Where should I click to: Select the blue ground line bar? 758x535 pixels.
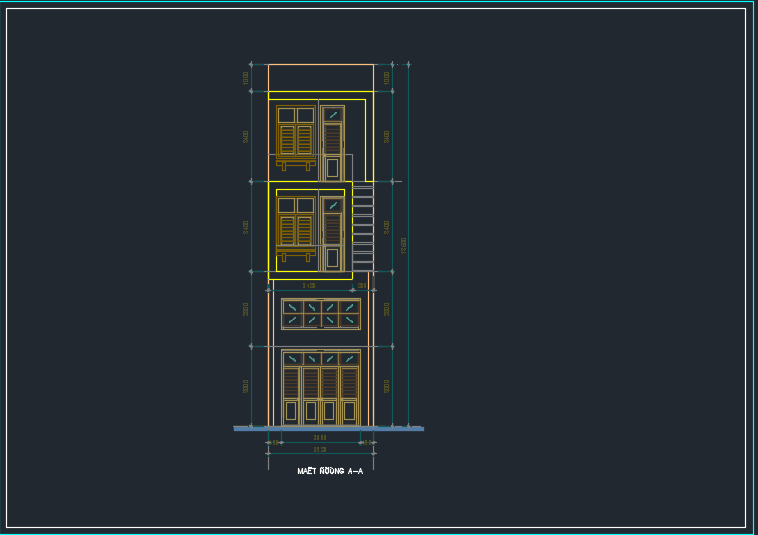(x=328, y=429)
